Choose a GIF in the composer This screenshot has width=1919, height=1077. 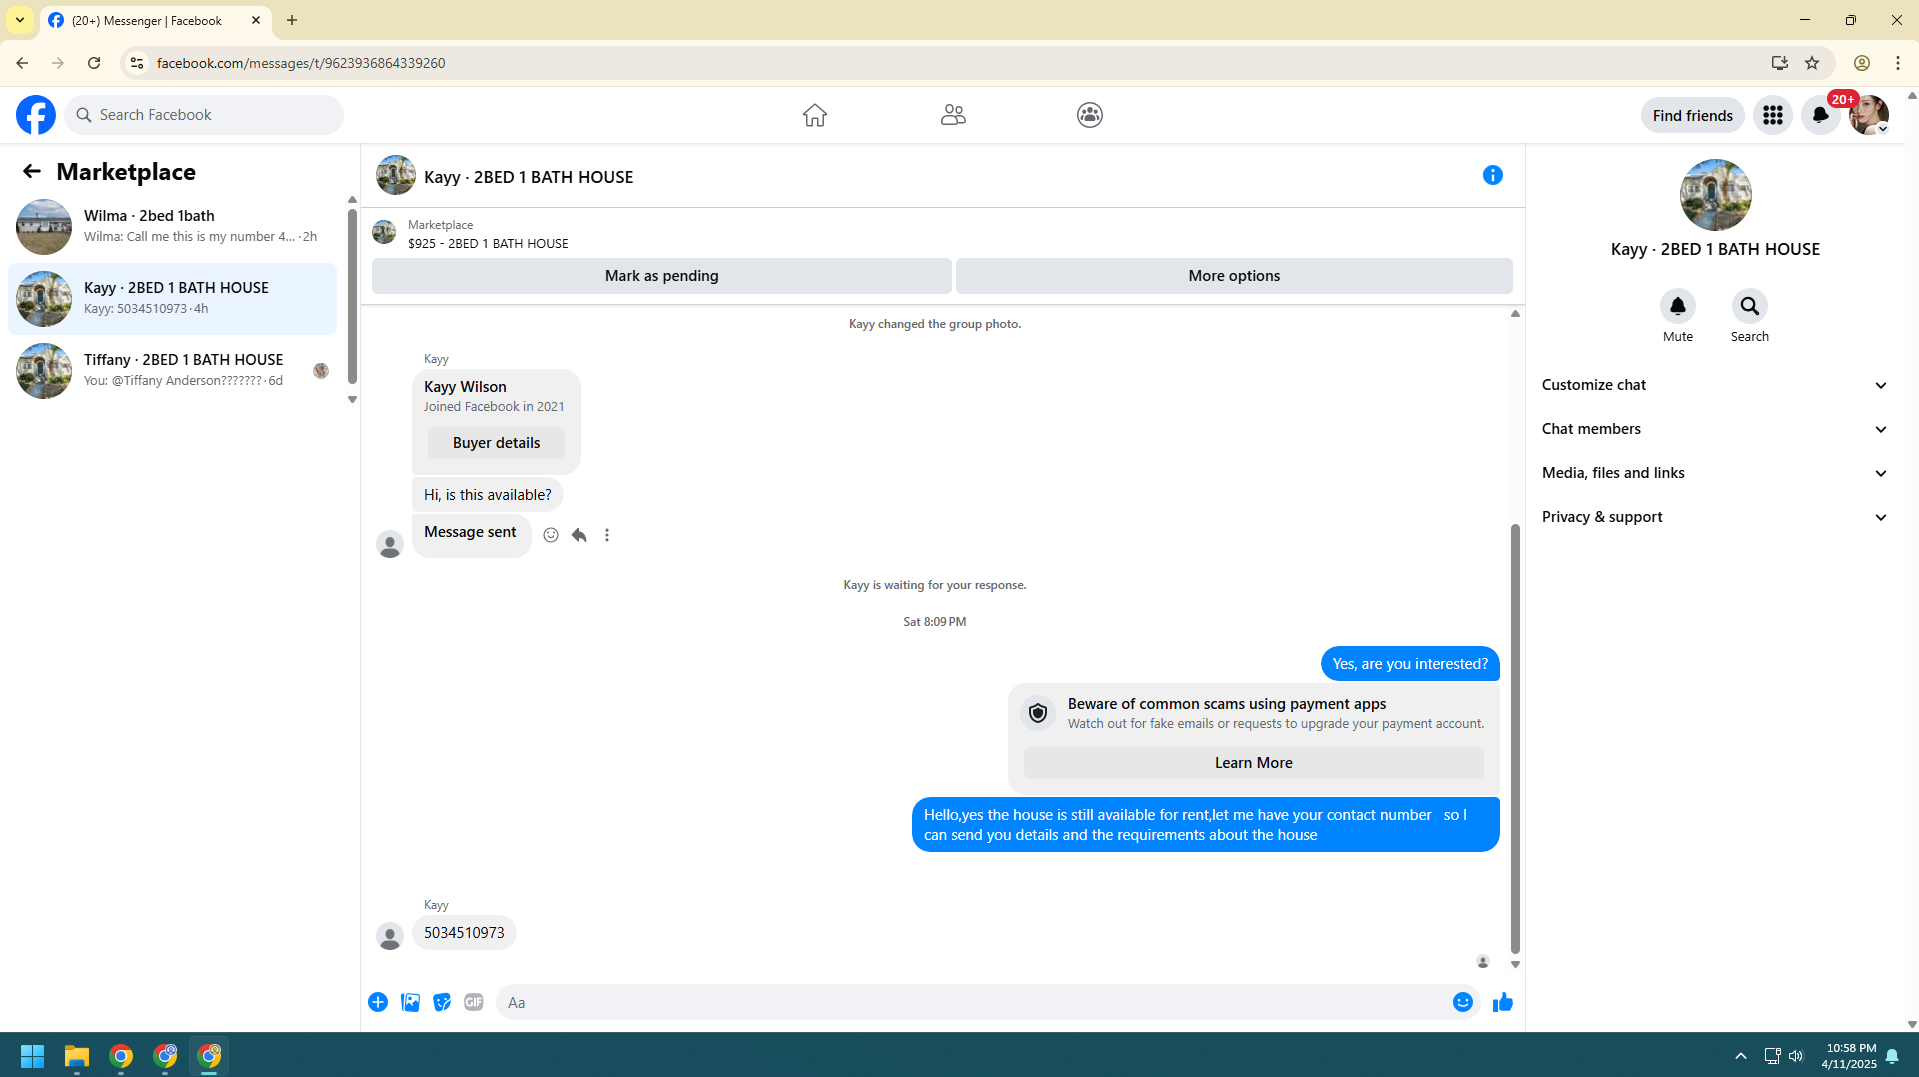[474, 1002]
